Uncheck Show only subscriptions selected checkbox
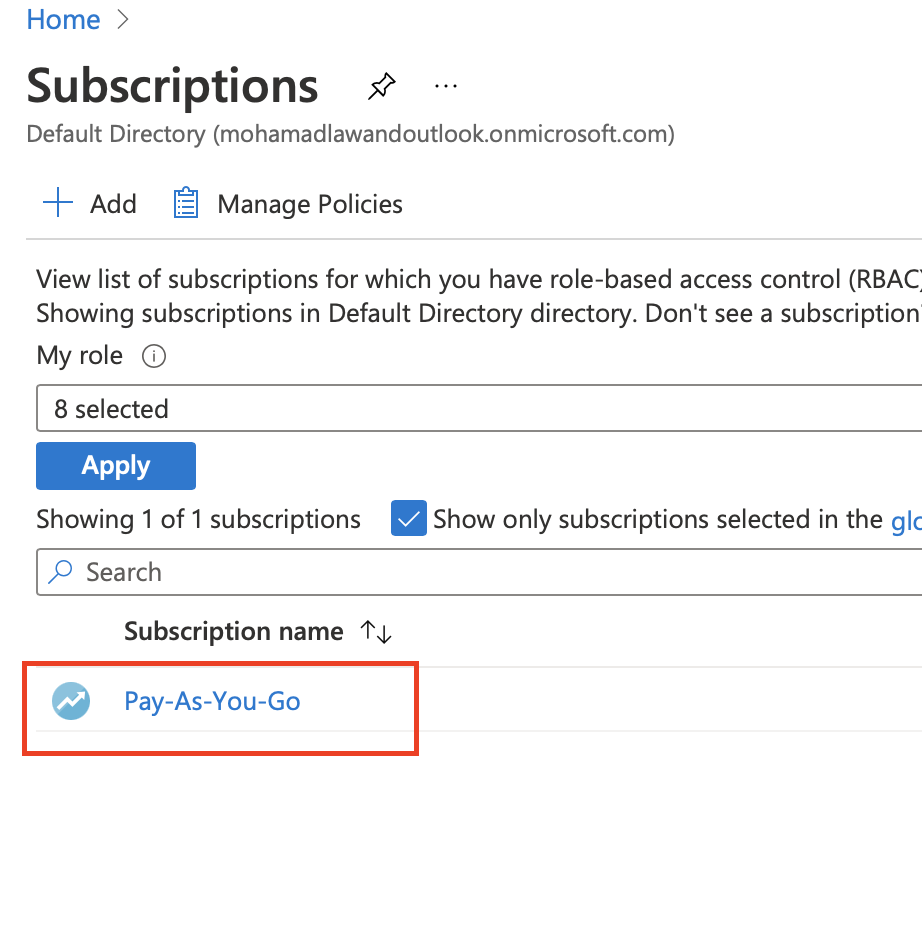Viewport: 922px width, 926px height. coord(409,519)
